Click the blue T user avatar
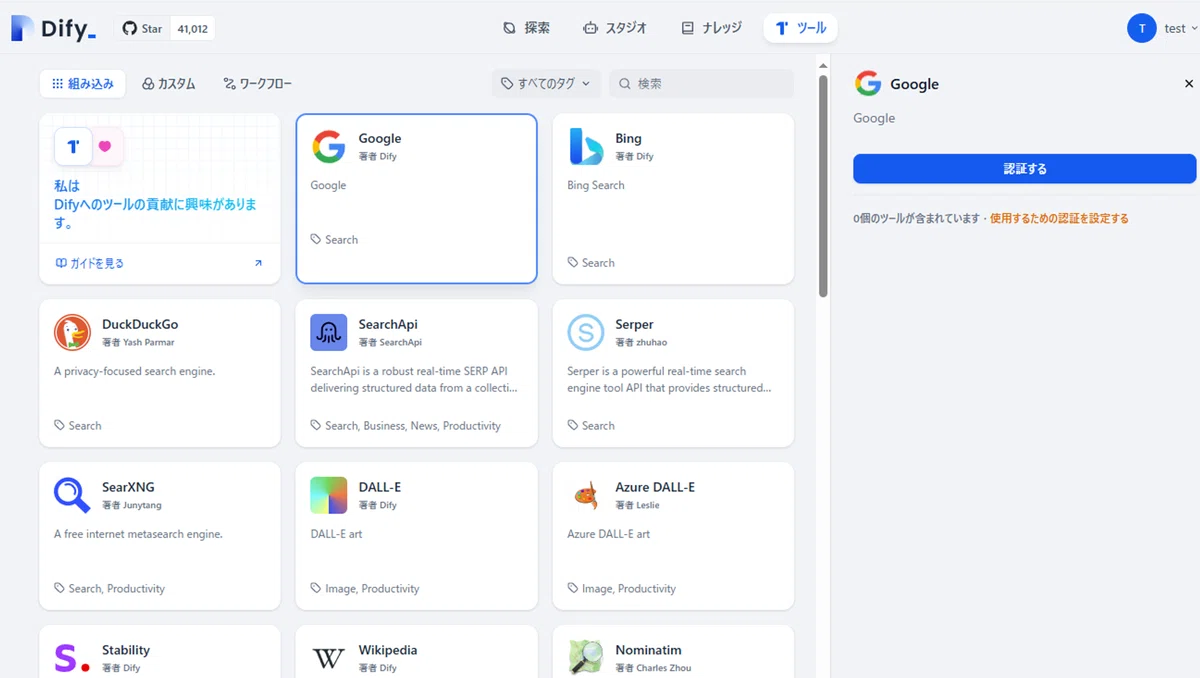This screenshot has width=1200, height=678. (1141, 29)
